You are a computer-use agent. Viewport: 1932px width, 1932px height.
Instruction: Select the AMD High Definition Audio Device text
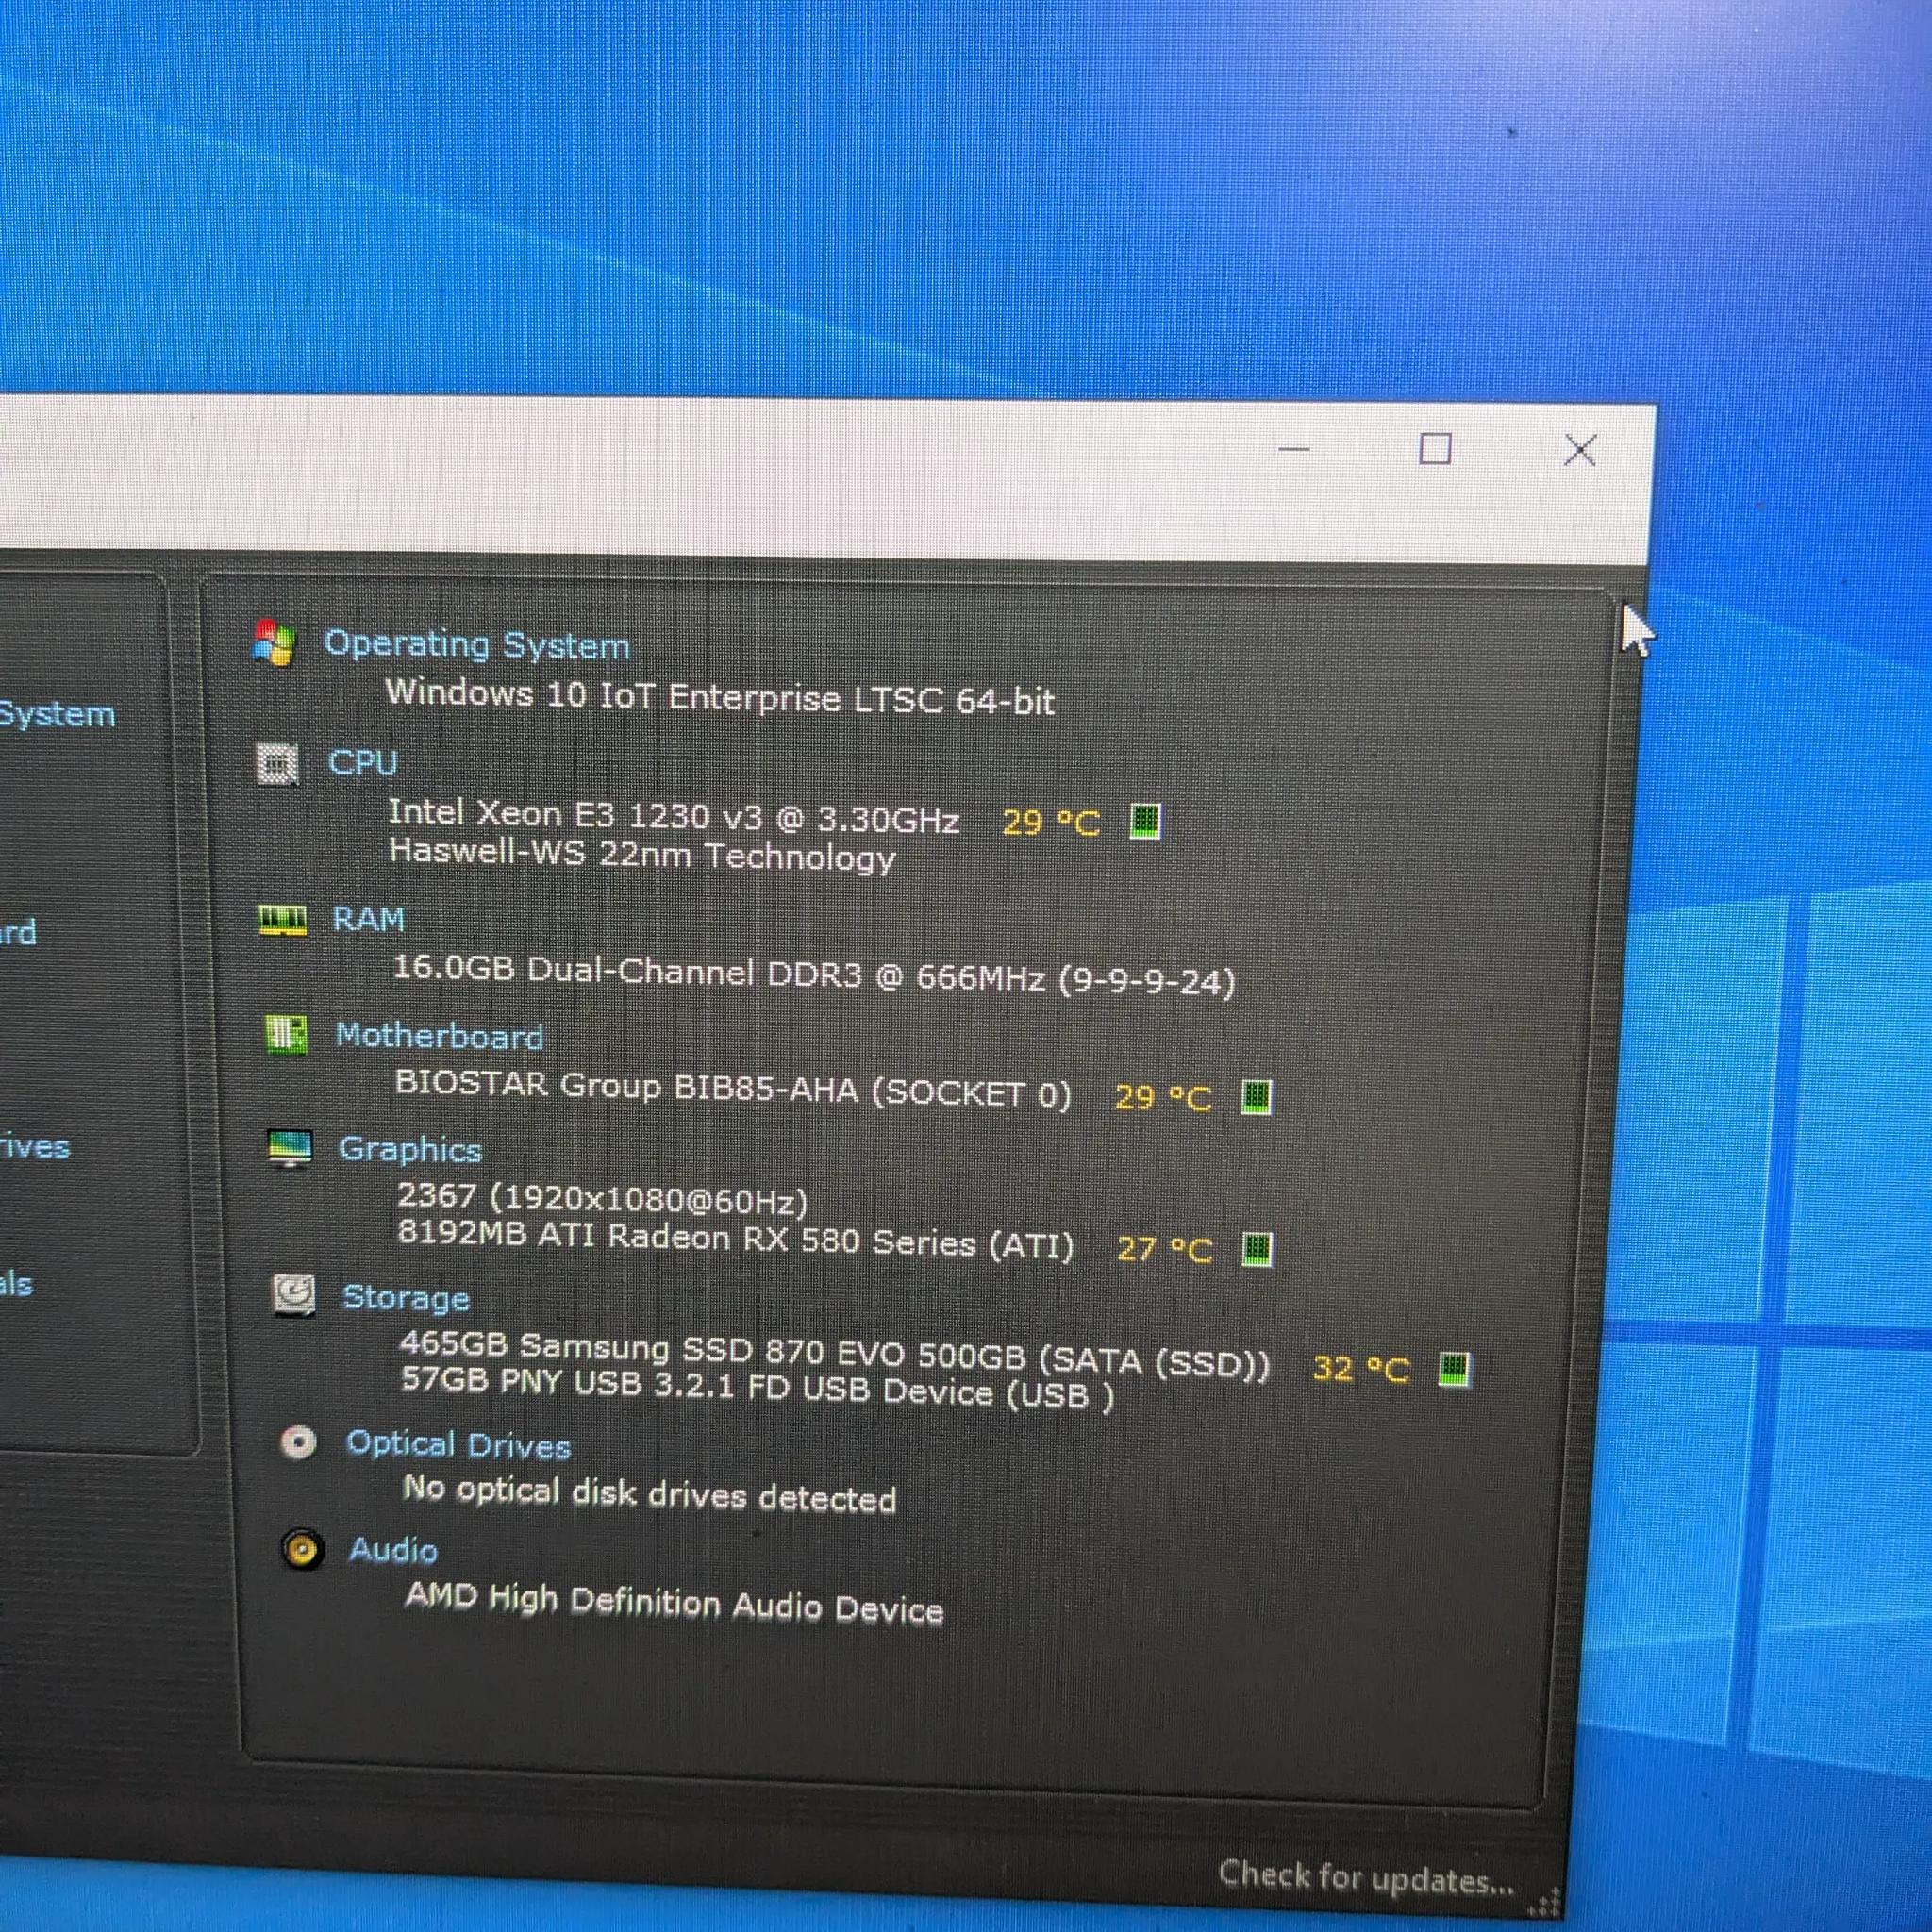click(674, 1603)
